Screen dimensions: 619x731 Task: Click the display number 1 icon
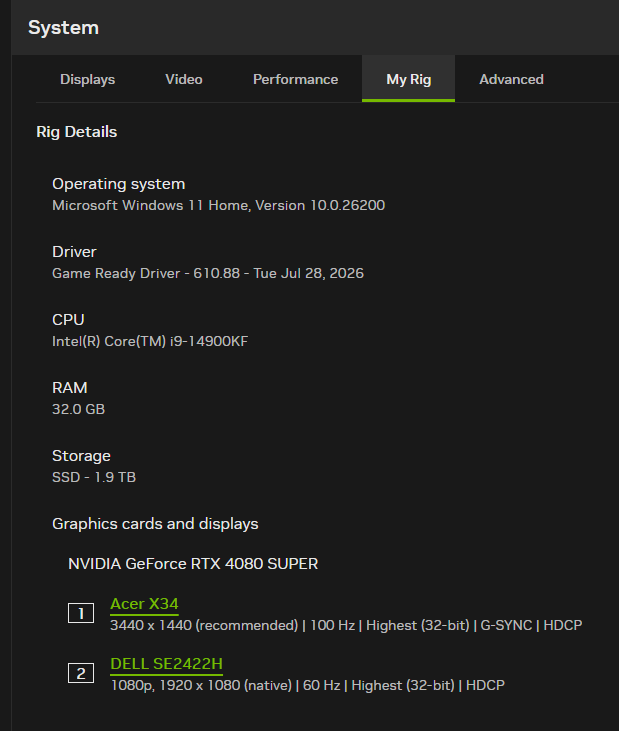point(81,613)
